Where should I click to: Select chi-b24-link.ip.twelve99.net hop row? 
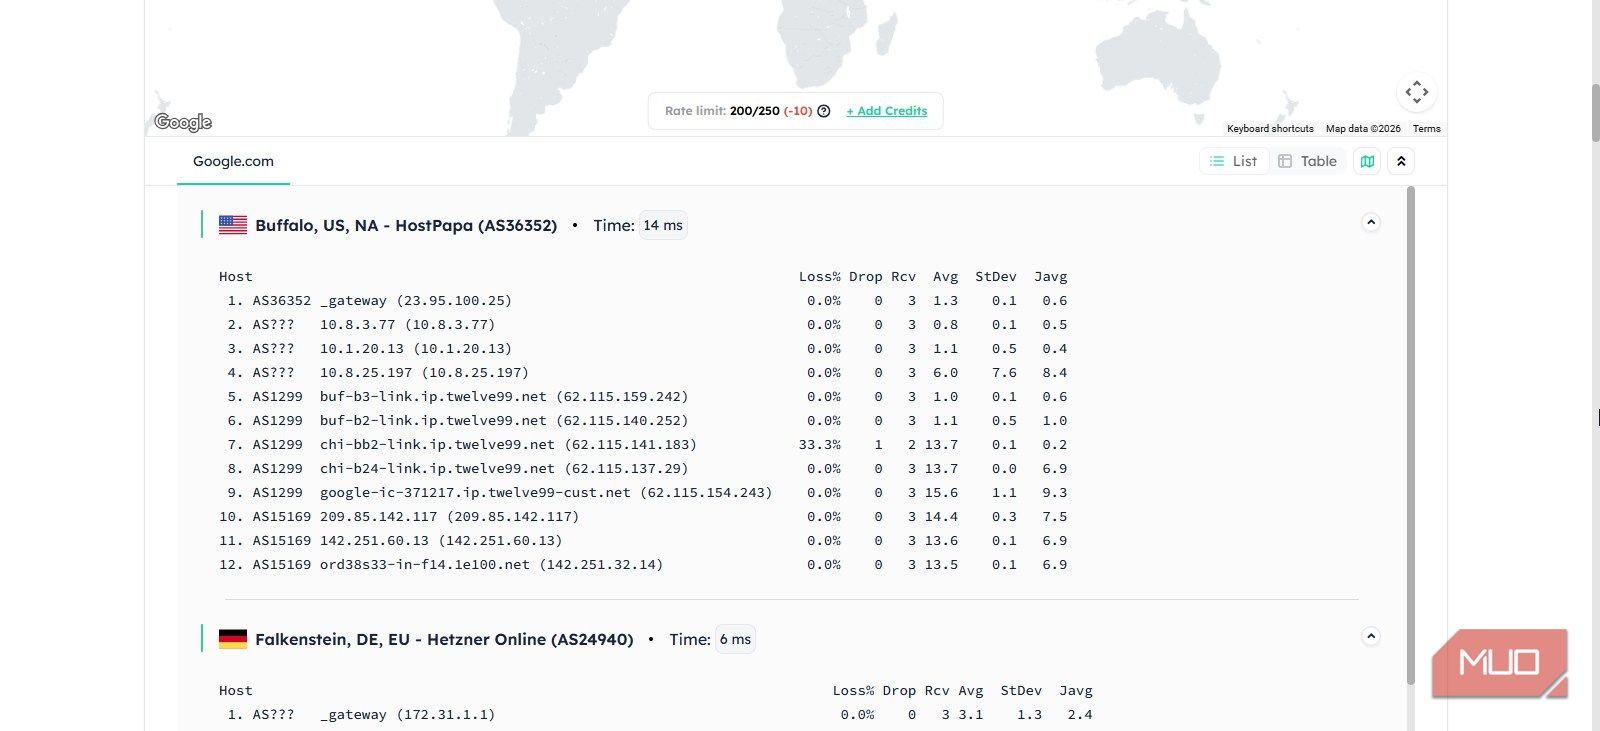coord(643,469)
